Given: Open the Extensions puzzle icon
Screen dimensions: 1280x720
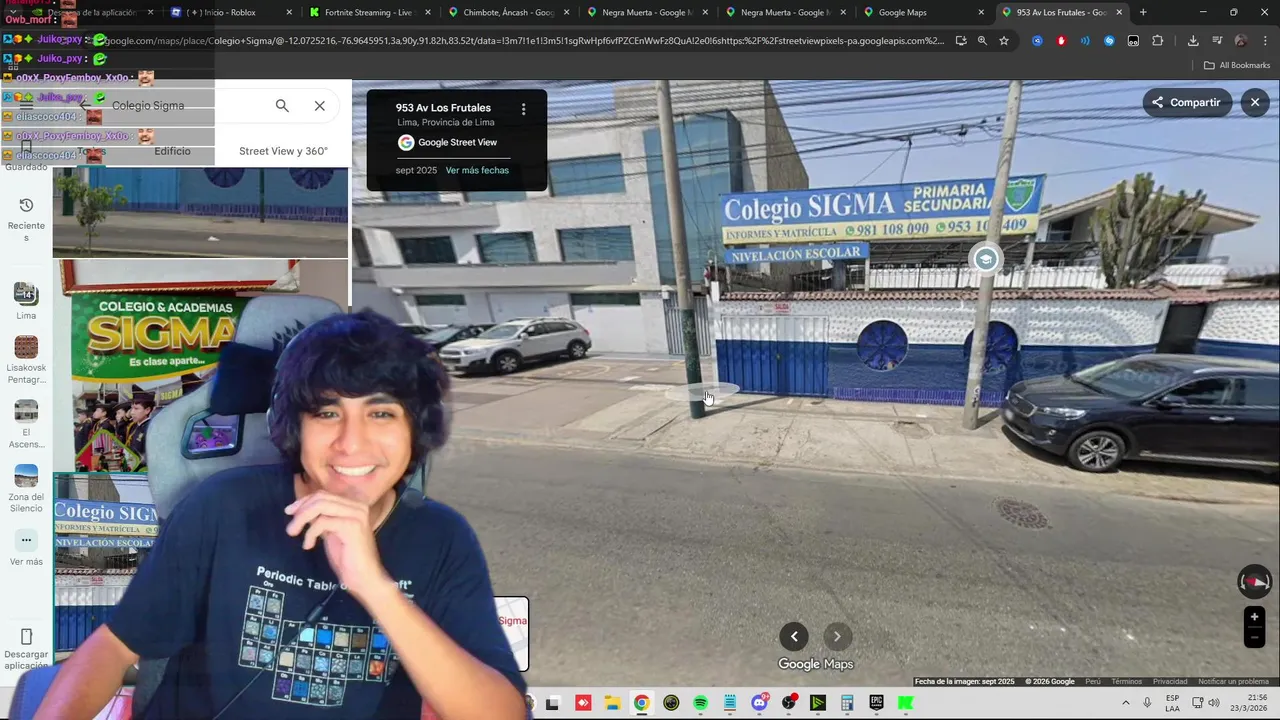Looking at the screenshot, I should (1158, 41).
